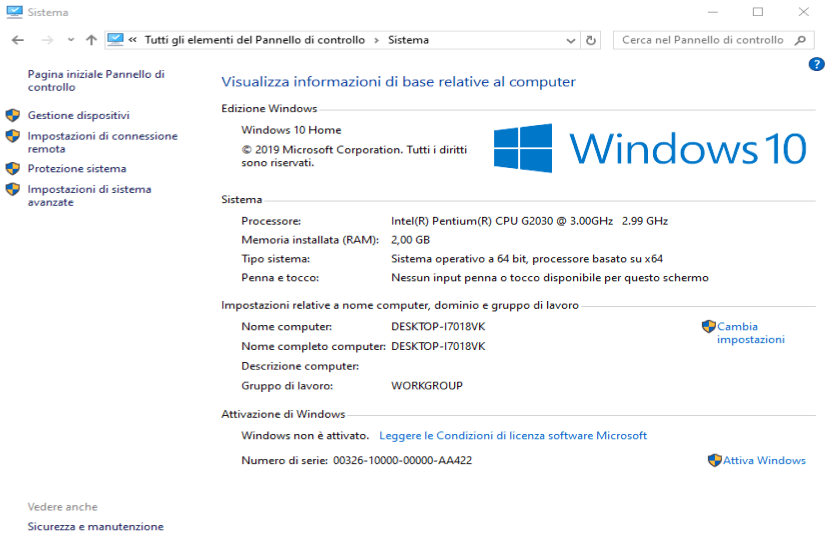Expand the address bar history dropdown

pyautogui.click(x=571, y=41)
